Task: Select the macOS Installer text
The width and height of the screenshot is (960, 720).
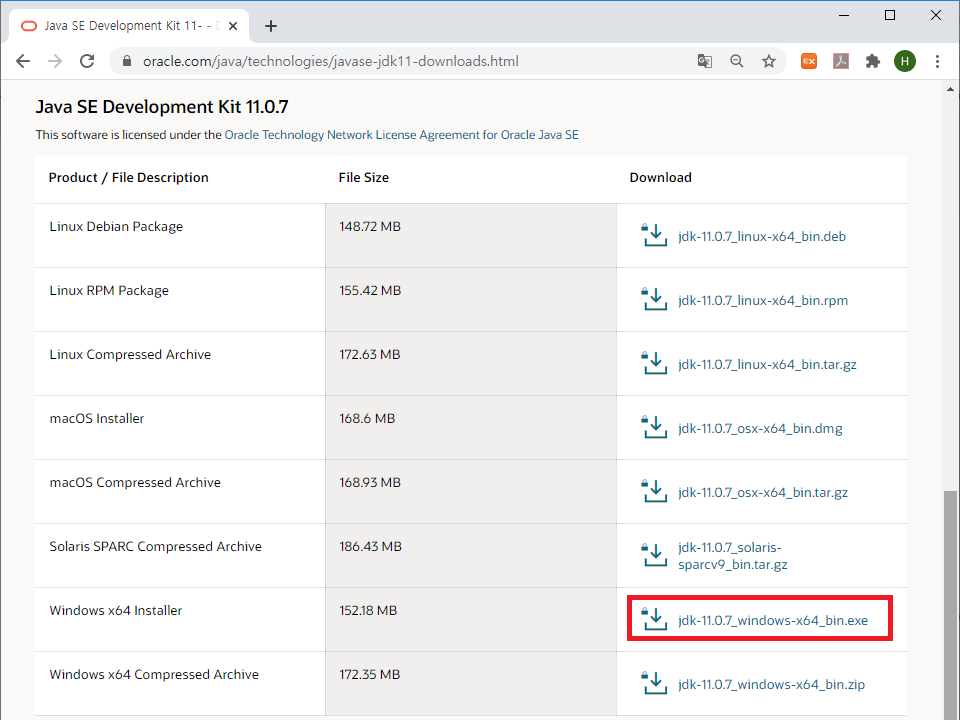Action: 97,418
